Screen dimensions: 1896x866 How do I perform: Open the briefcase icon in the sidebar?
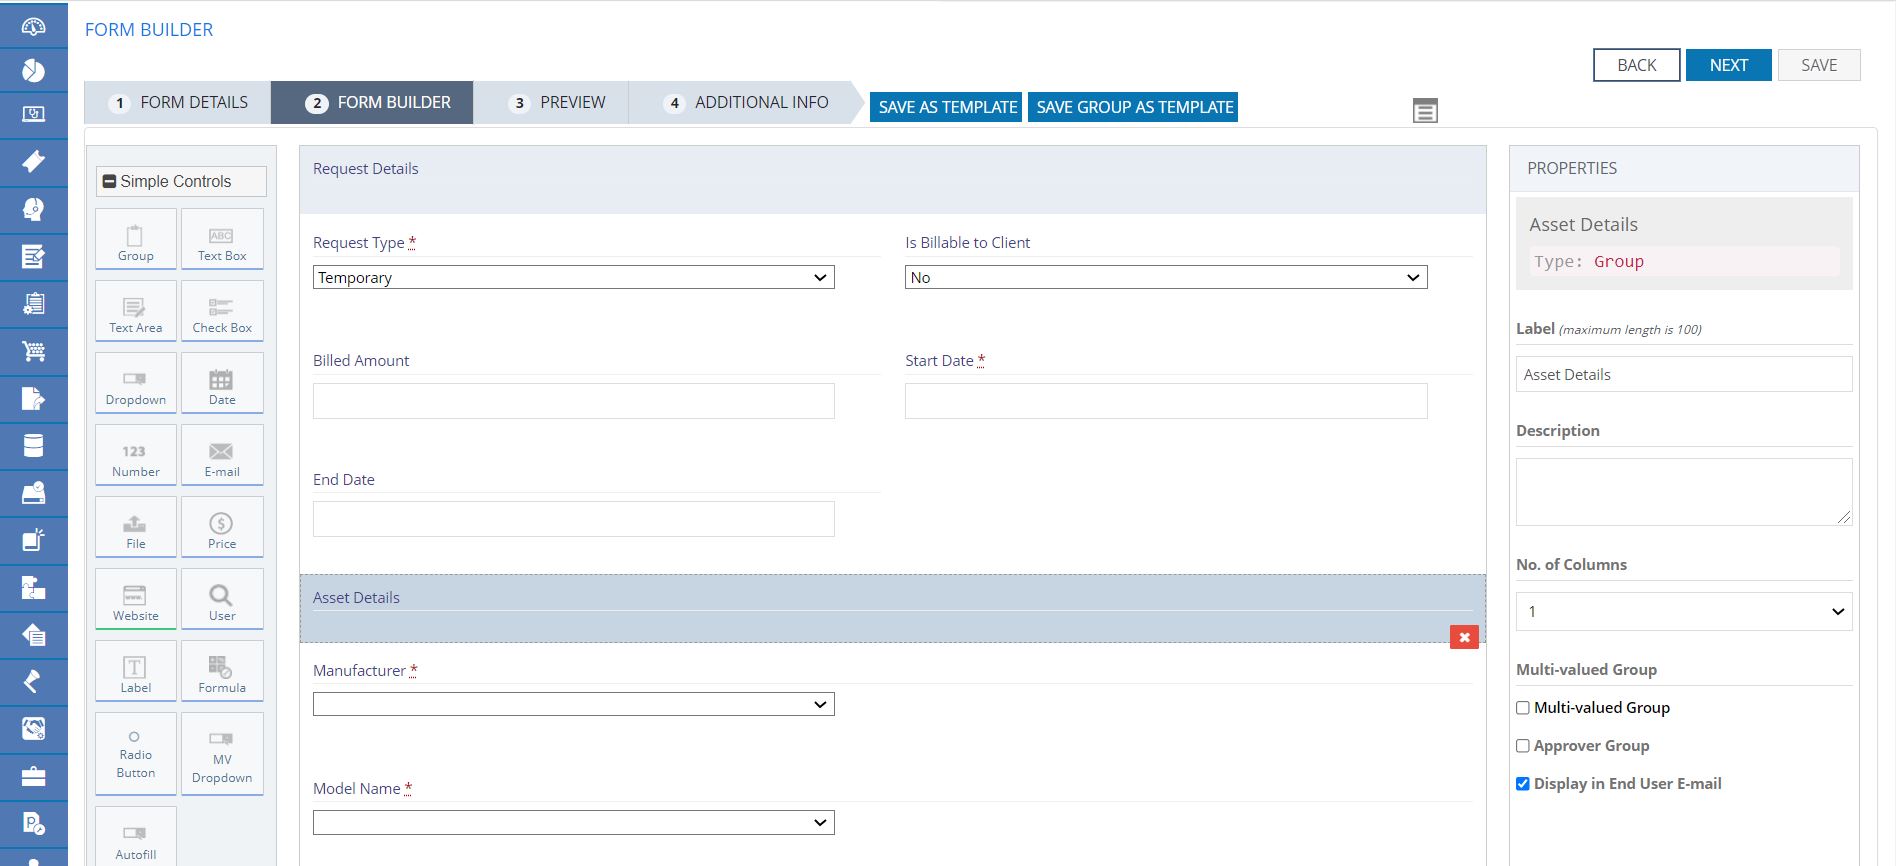pos(33,776)
